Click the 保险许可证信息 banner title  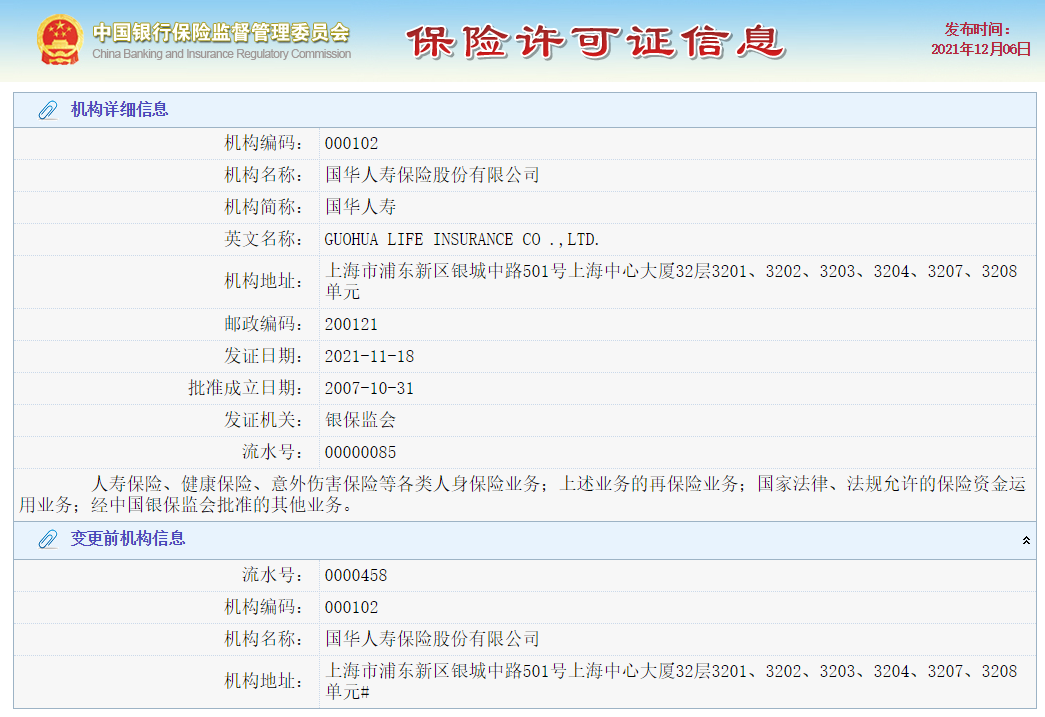(x=595, y=43)
